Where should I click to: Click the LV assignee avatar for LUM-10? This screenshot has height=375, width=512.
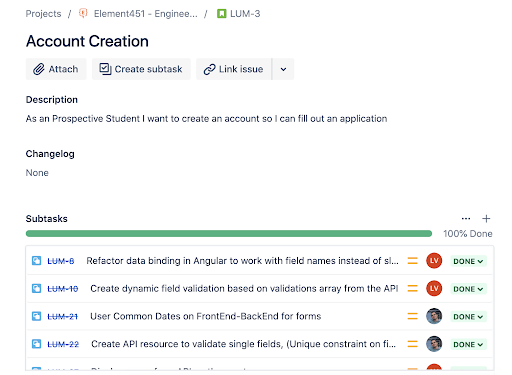click(434, 288)
